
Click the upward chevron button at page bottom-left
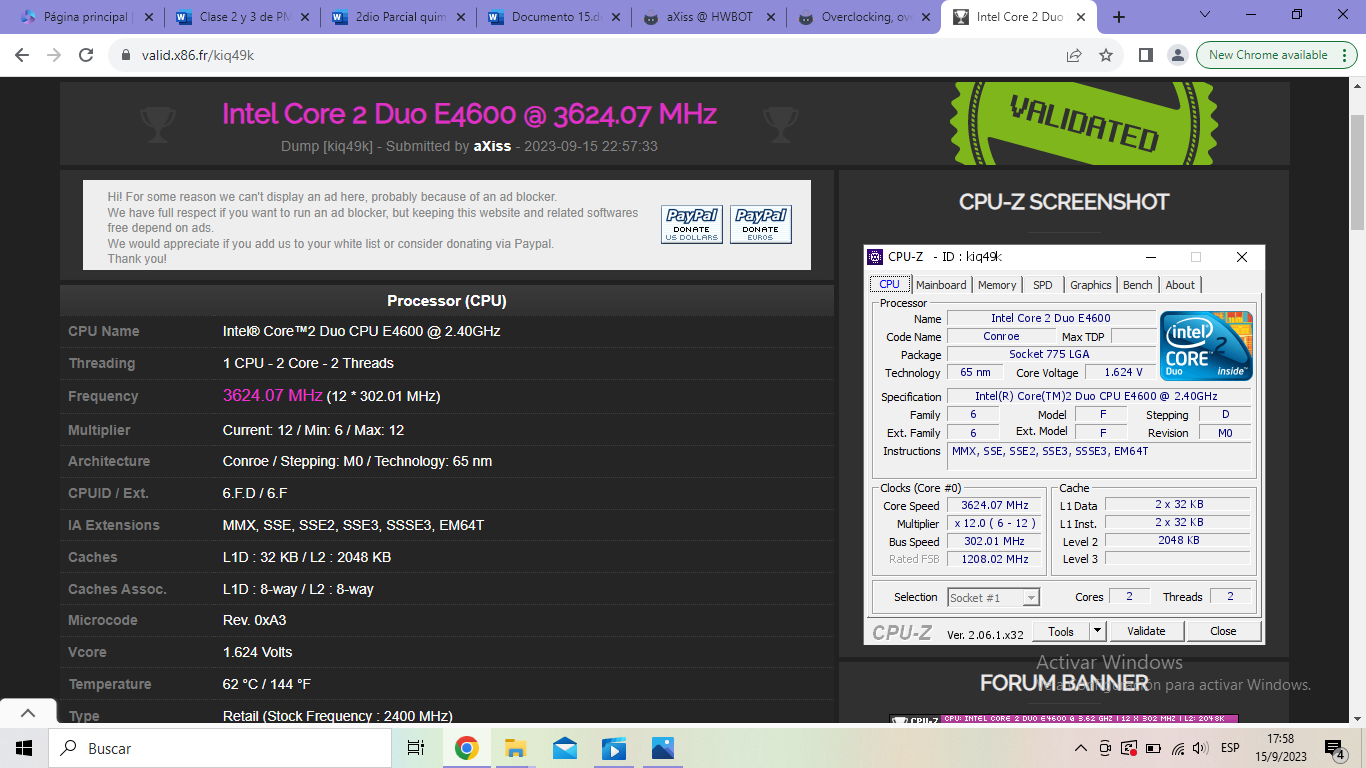click(x=28, y=713)
